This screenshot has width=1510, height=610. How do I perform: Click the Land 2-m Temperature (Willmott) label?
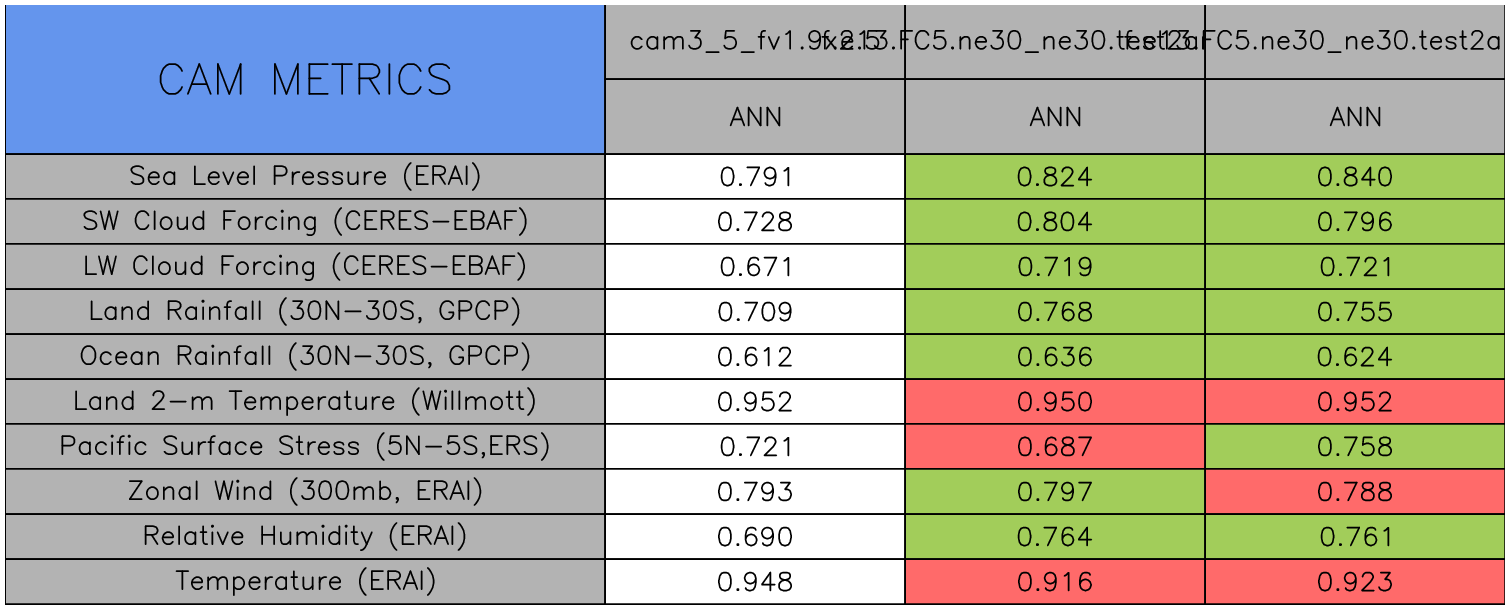click(305, 402)
